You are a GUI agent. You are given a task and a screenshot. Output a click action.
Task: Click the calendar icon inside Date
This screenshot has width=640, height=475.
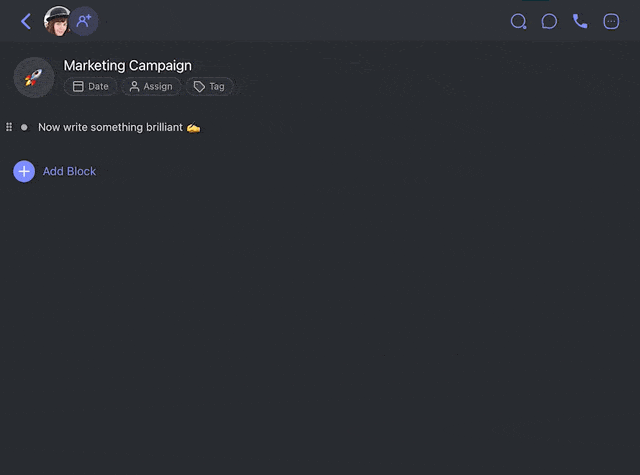pos(78,87)
